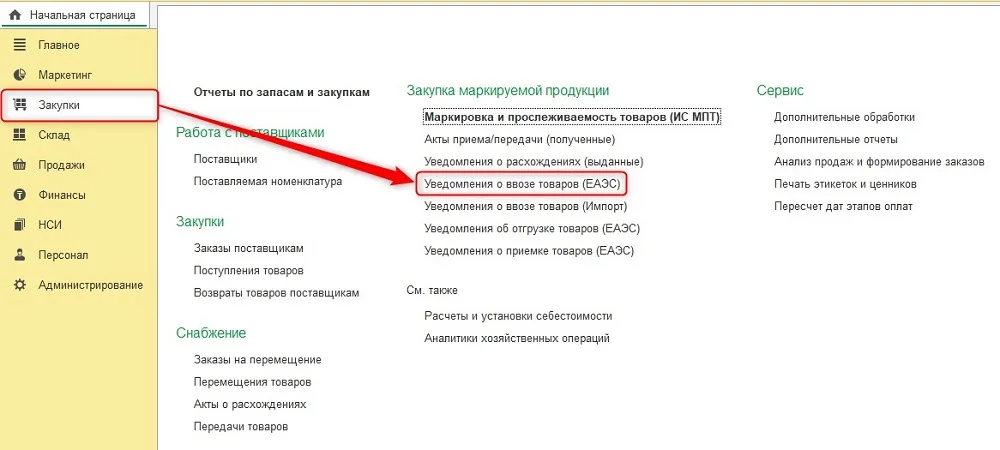The height and width of the screenshot is (450, 1000).
Task: Click the См. также label
Action: click(x=432, y=291)
